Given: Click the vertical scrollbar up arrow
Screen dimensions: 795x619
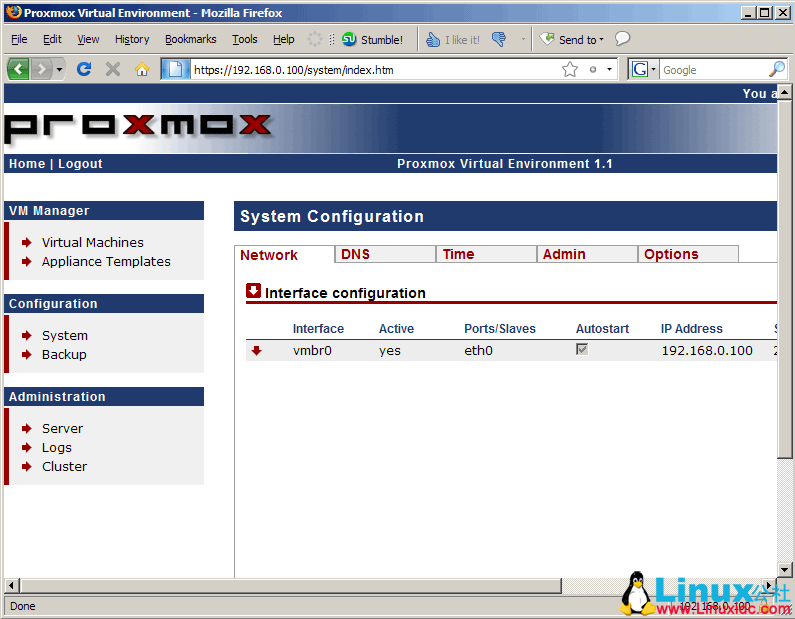Looking at the screenshot, I should (784, 92).
